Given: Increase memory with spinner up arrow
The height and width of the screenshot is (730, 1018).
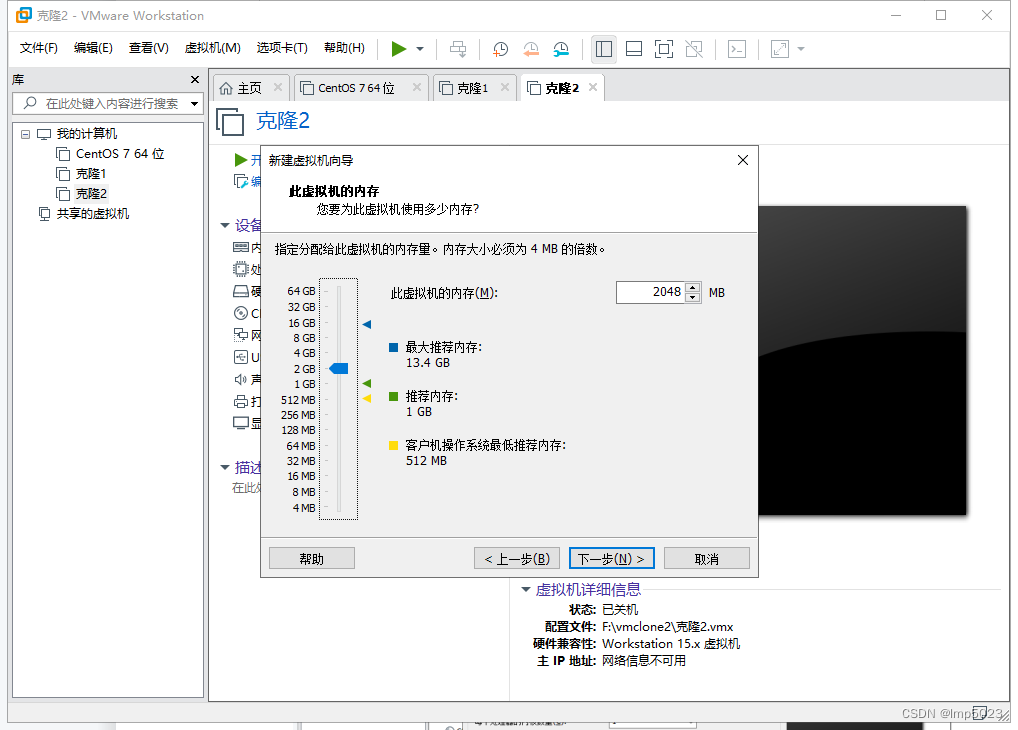Looking at the screenshot, I should point(693,288).
